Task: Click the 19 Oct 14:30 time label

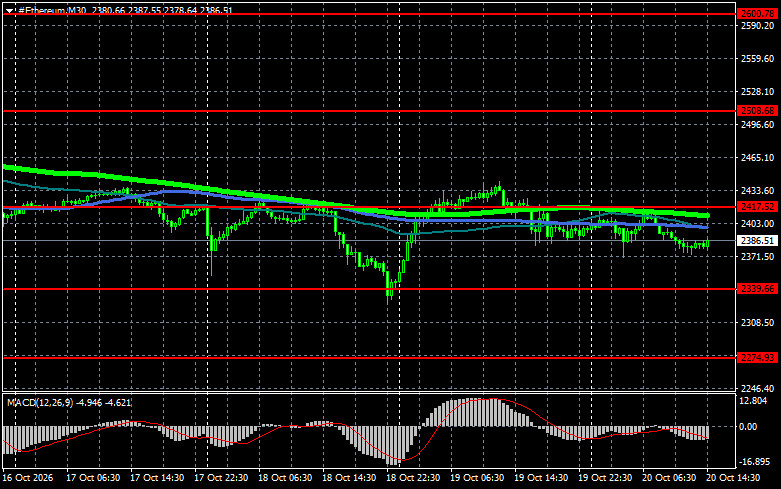Action: pyautogui.click(x=541, y=478)
